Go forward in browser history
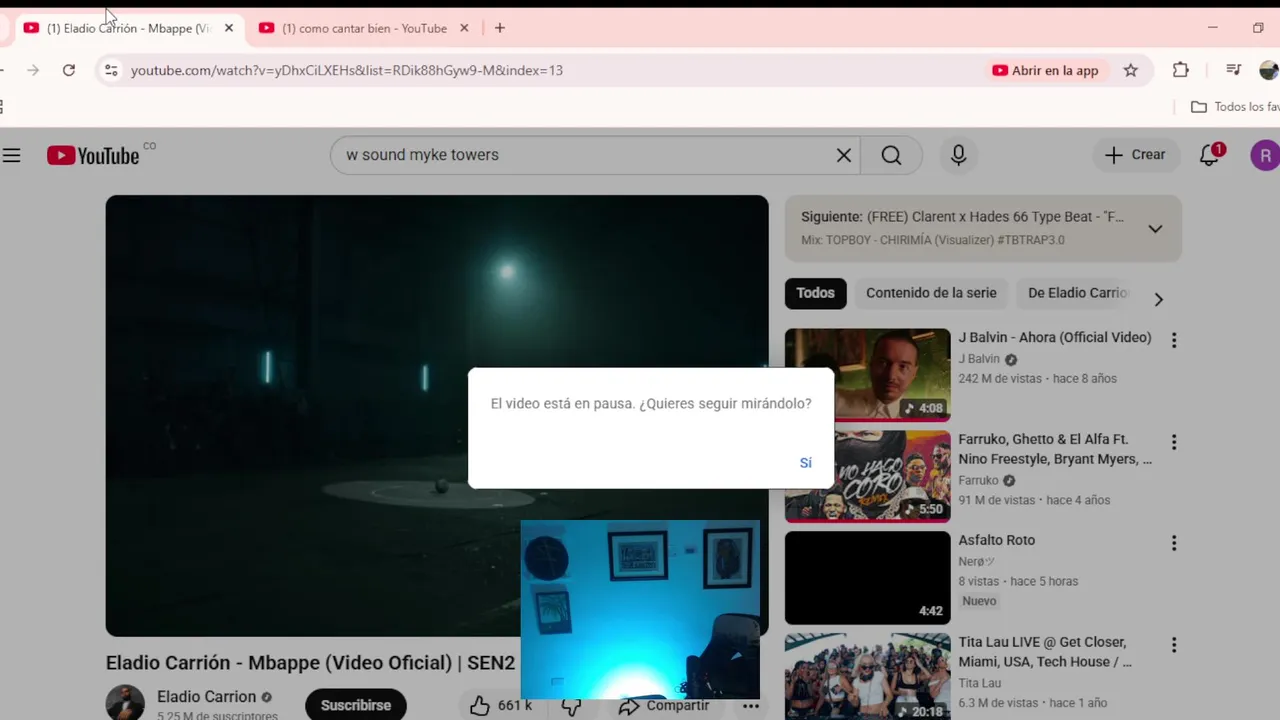1280x720 pixels. 33,70
